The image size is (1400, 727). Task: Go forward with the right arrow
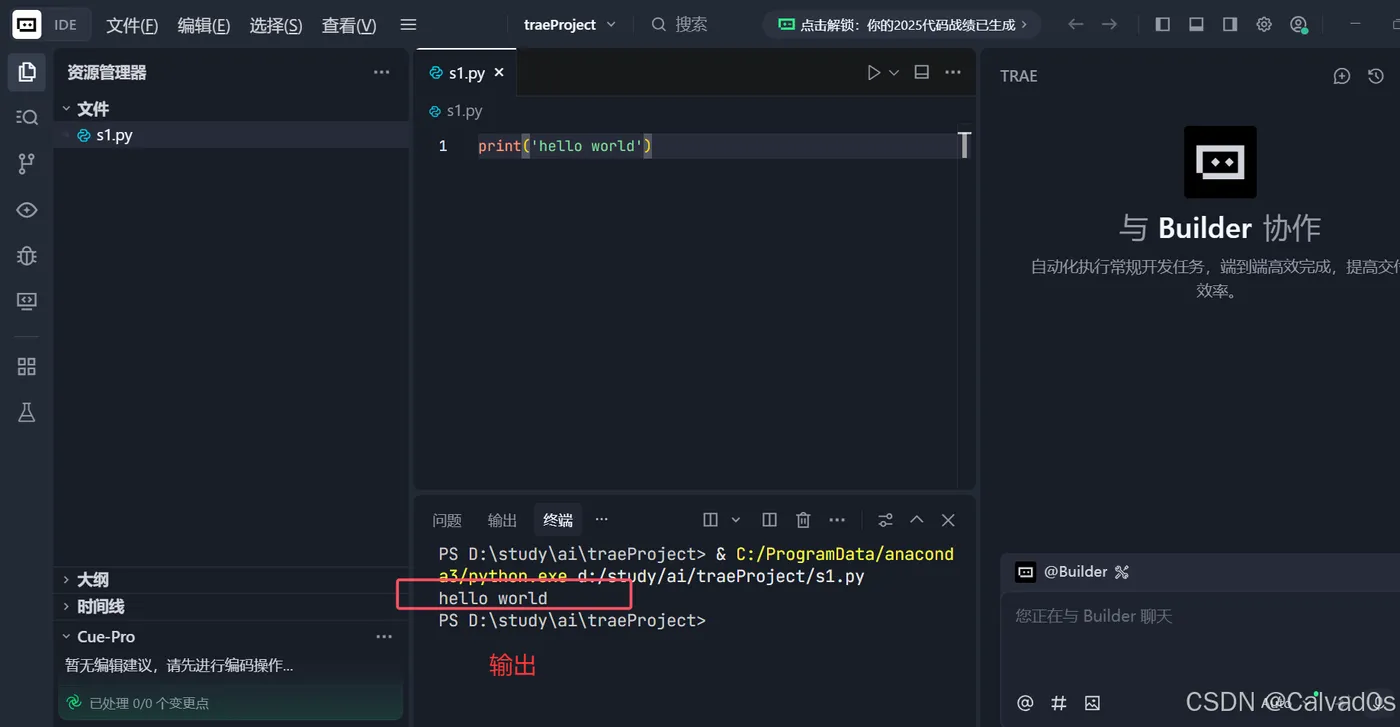pos(1109,24)
